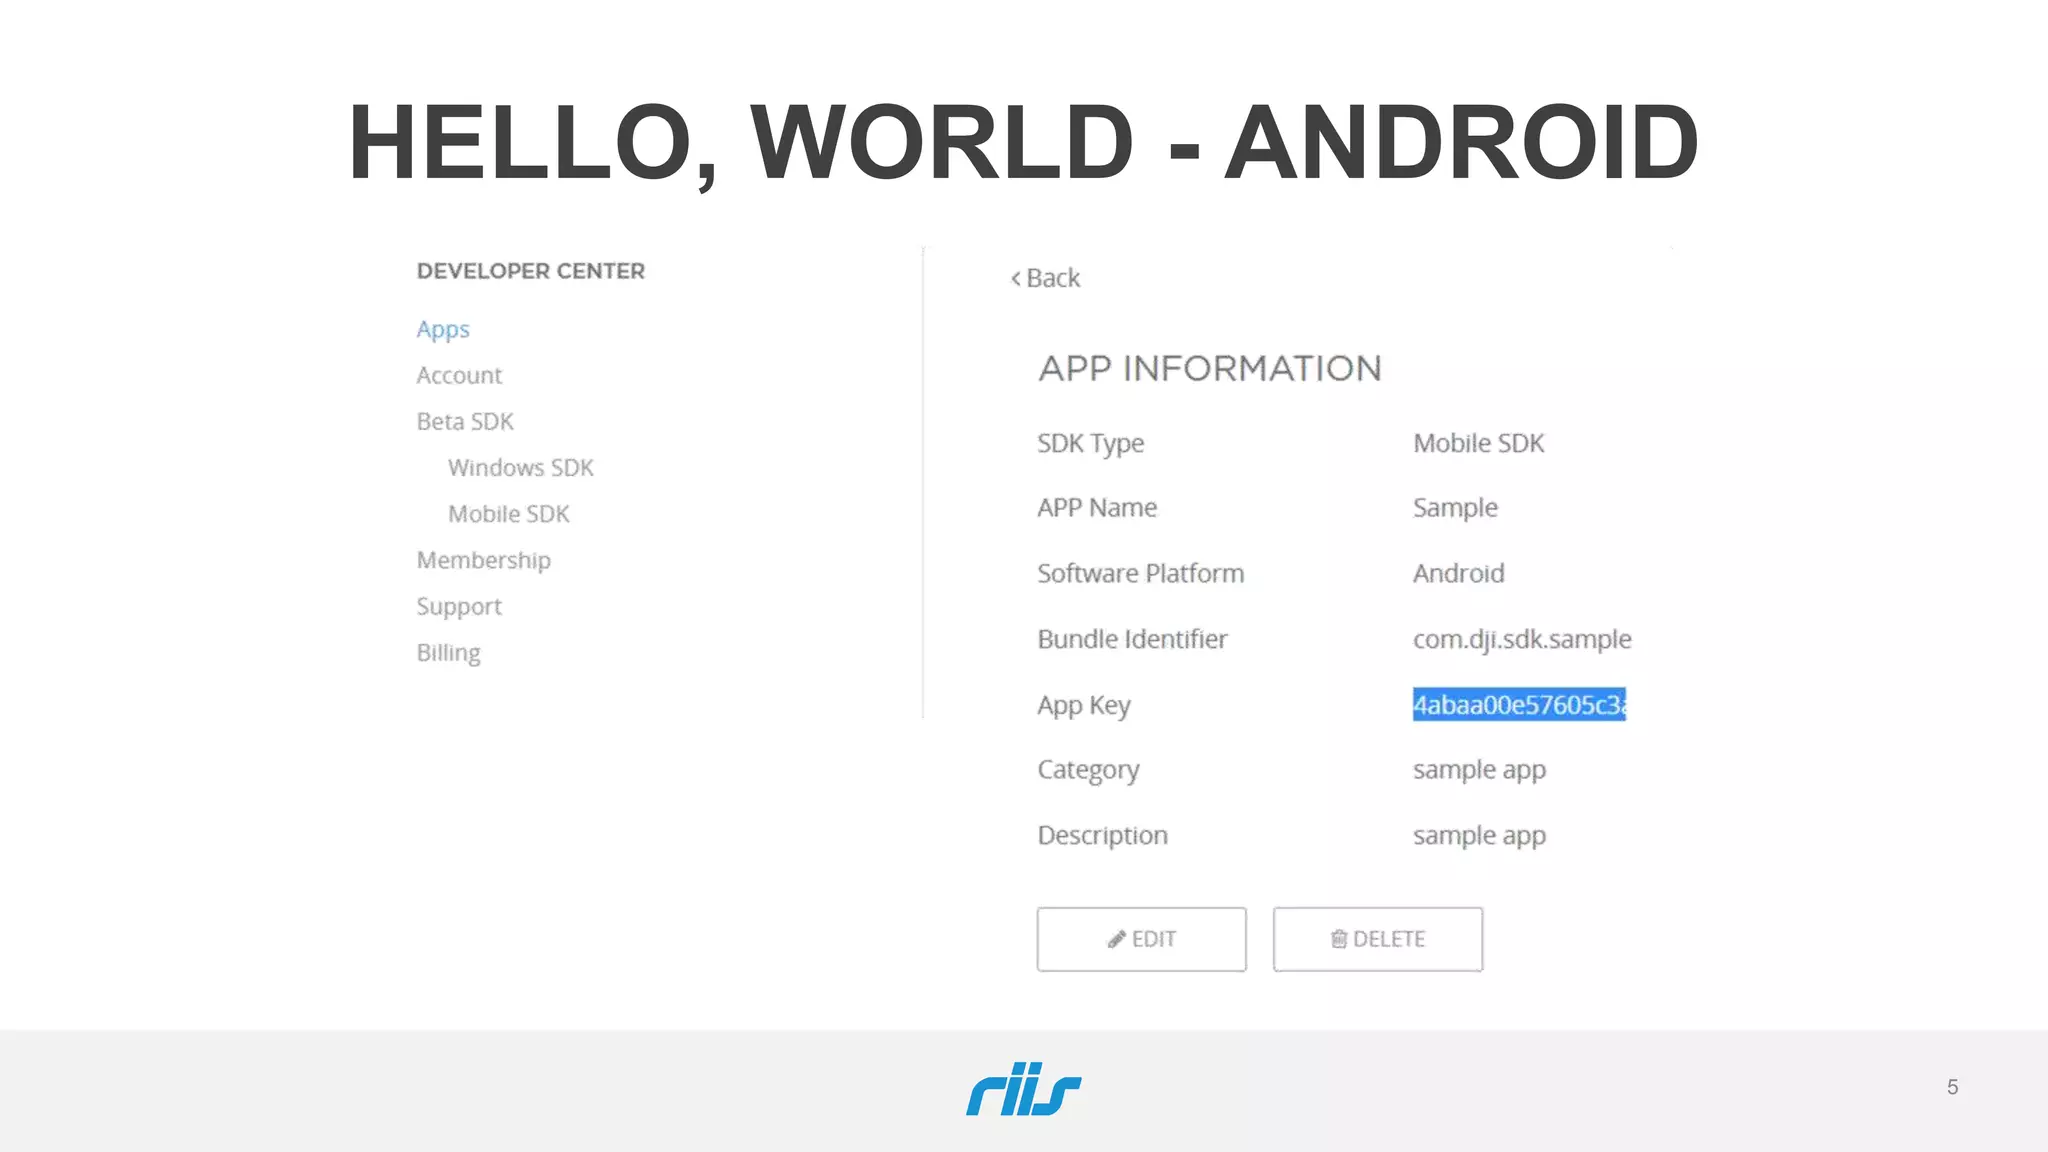Click the 'SDK Type' label
2048x1152 pixels.
(x=1090, y=444)
